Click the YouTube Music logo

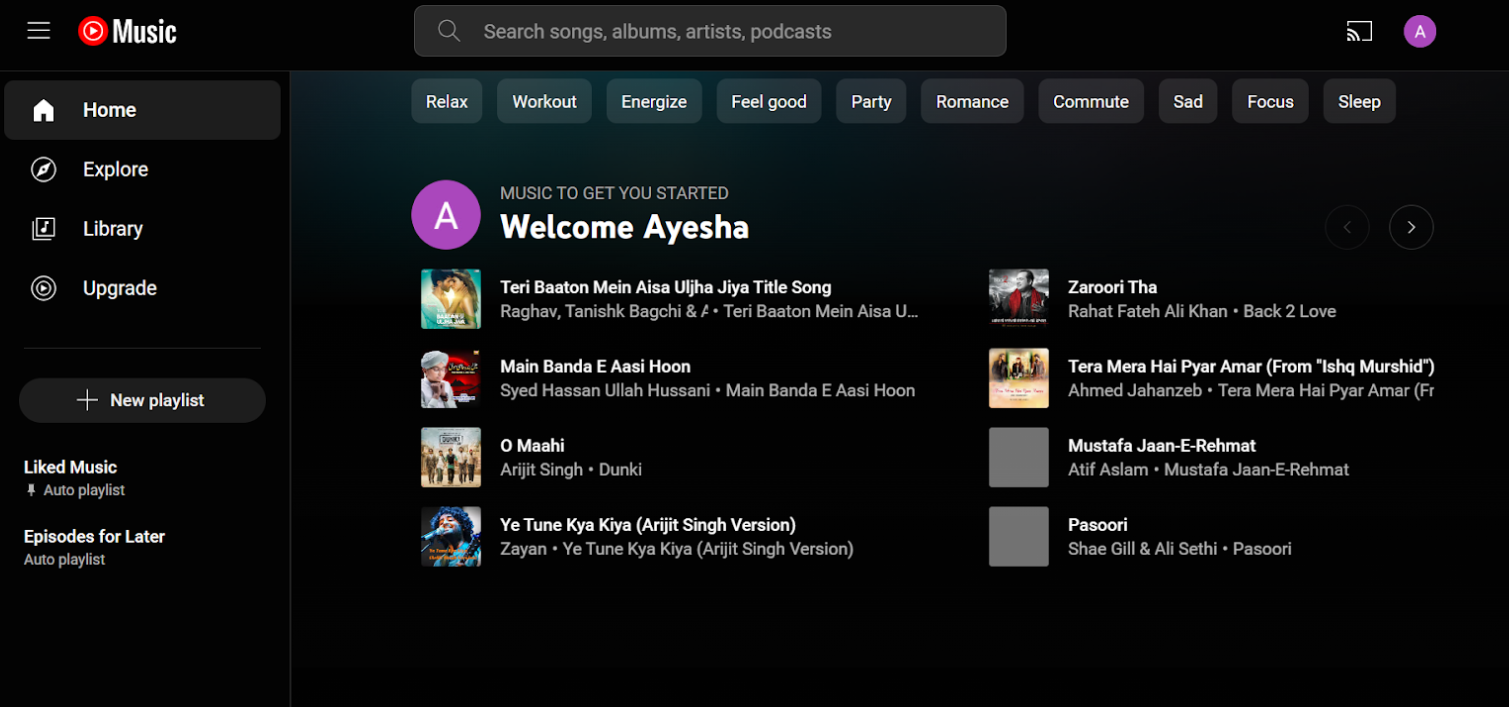point(127,31)
